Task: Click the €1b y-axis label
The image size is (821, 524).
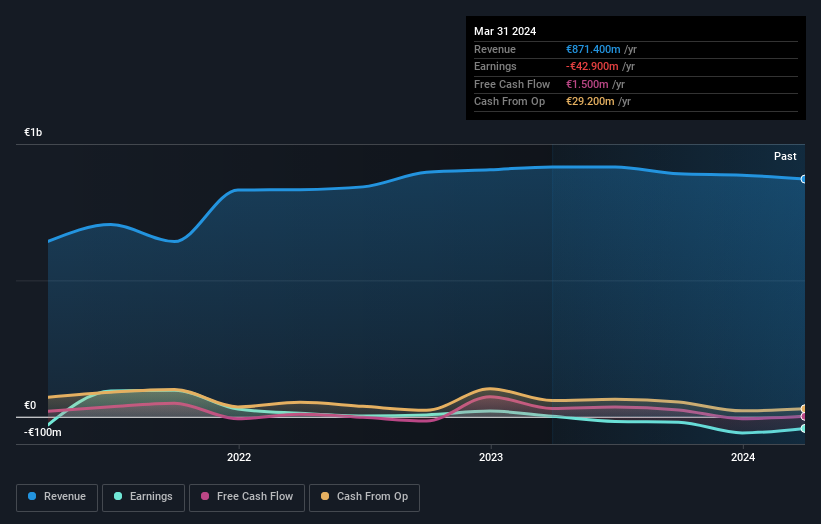Action: pos(33,132)
